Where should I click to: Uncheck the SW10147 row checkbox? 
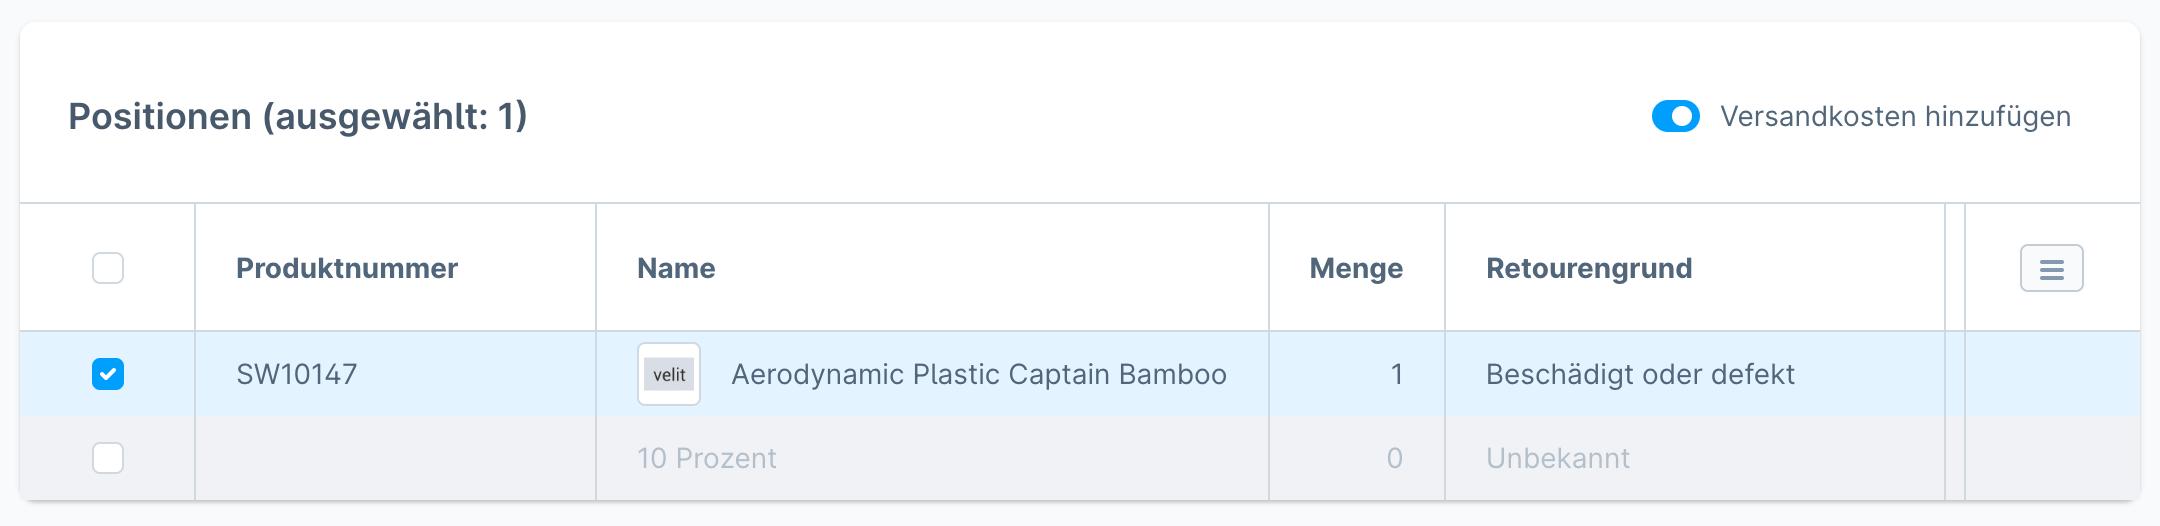(x=108, y=374)
